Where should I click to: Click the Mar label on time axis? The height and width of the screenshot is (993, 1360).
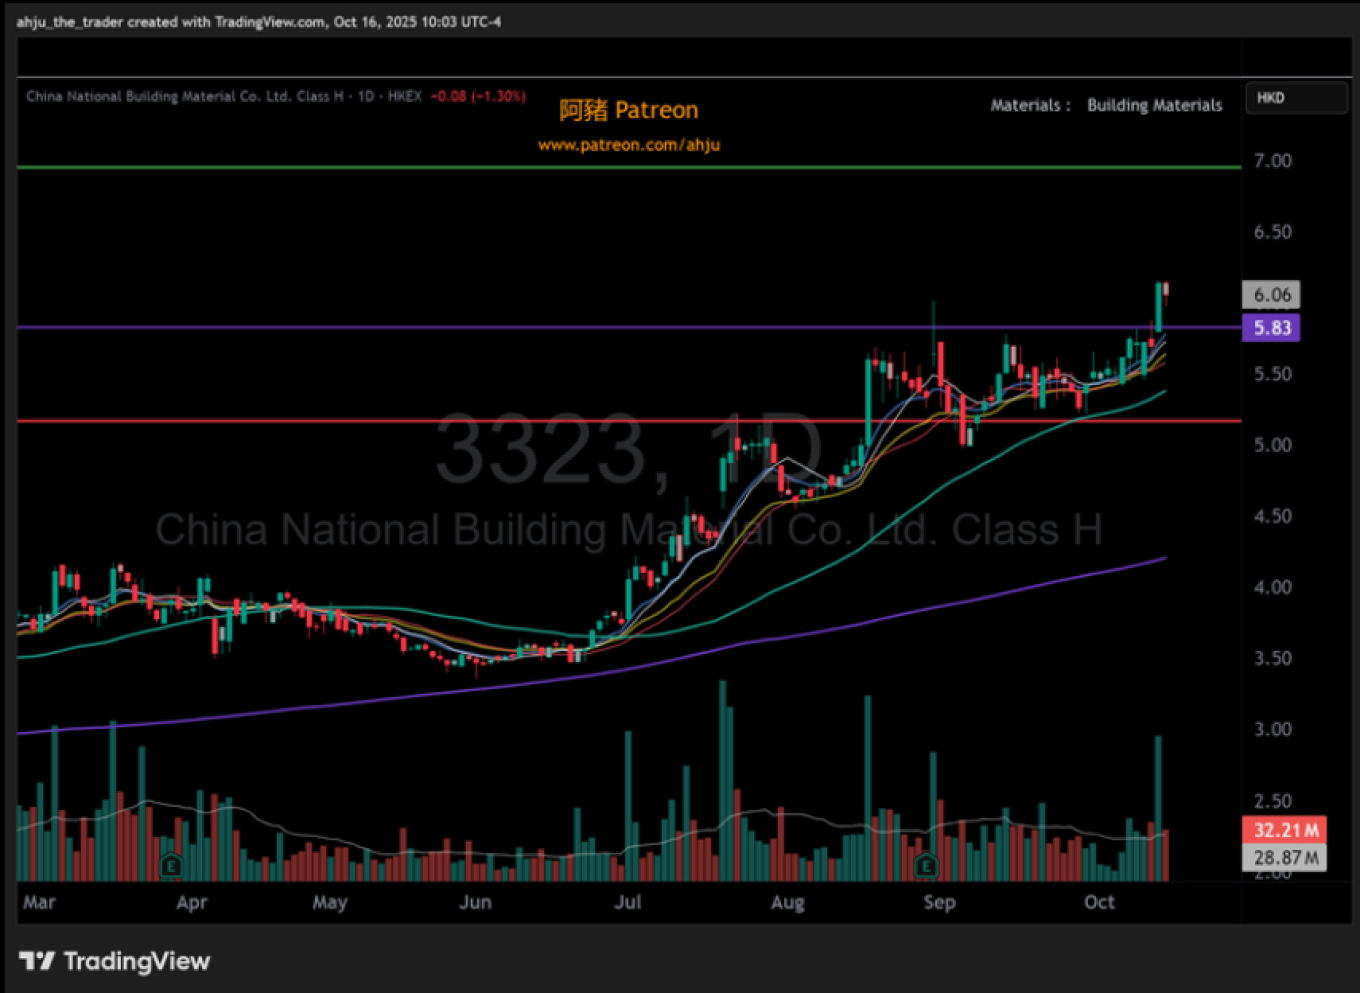point(39,902)
